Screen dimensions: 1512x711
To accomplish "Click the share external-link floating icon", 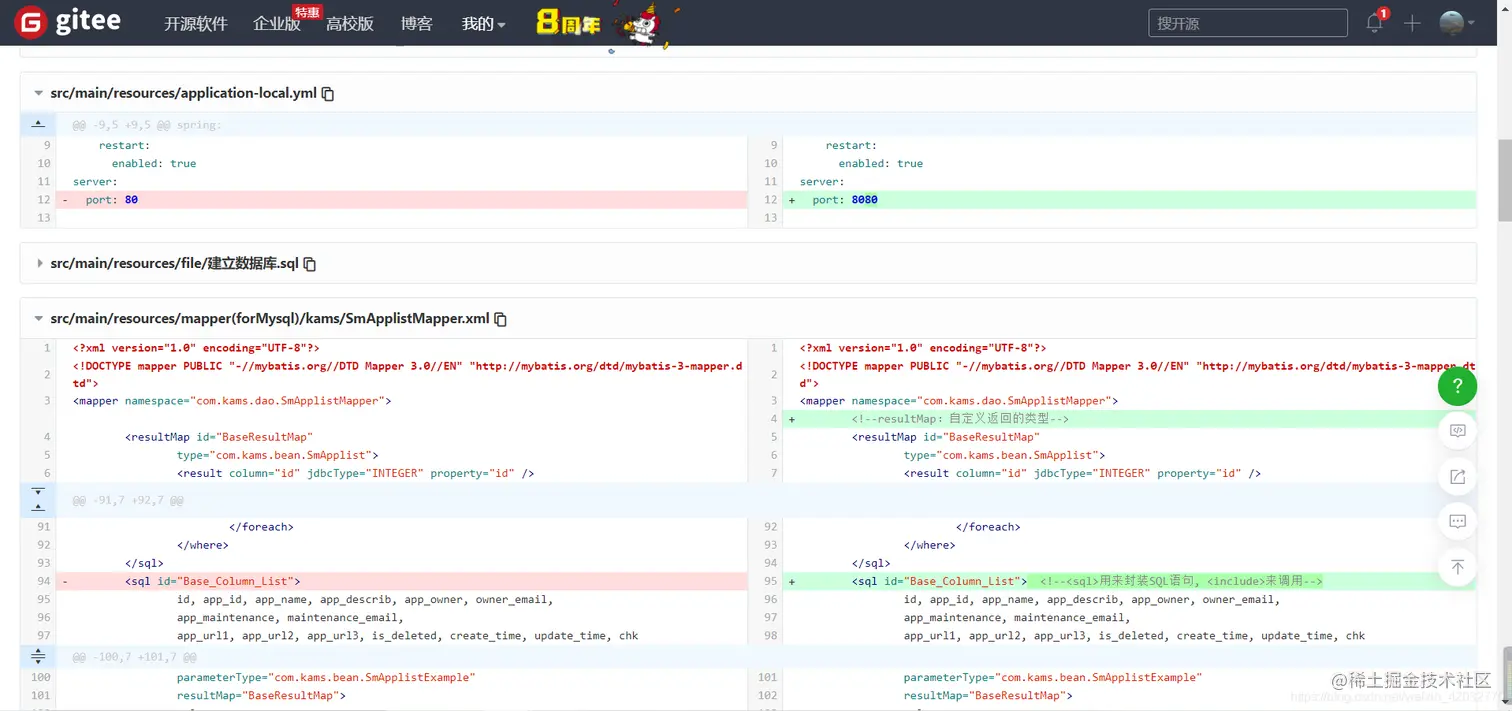I will click(1457, 477).
